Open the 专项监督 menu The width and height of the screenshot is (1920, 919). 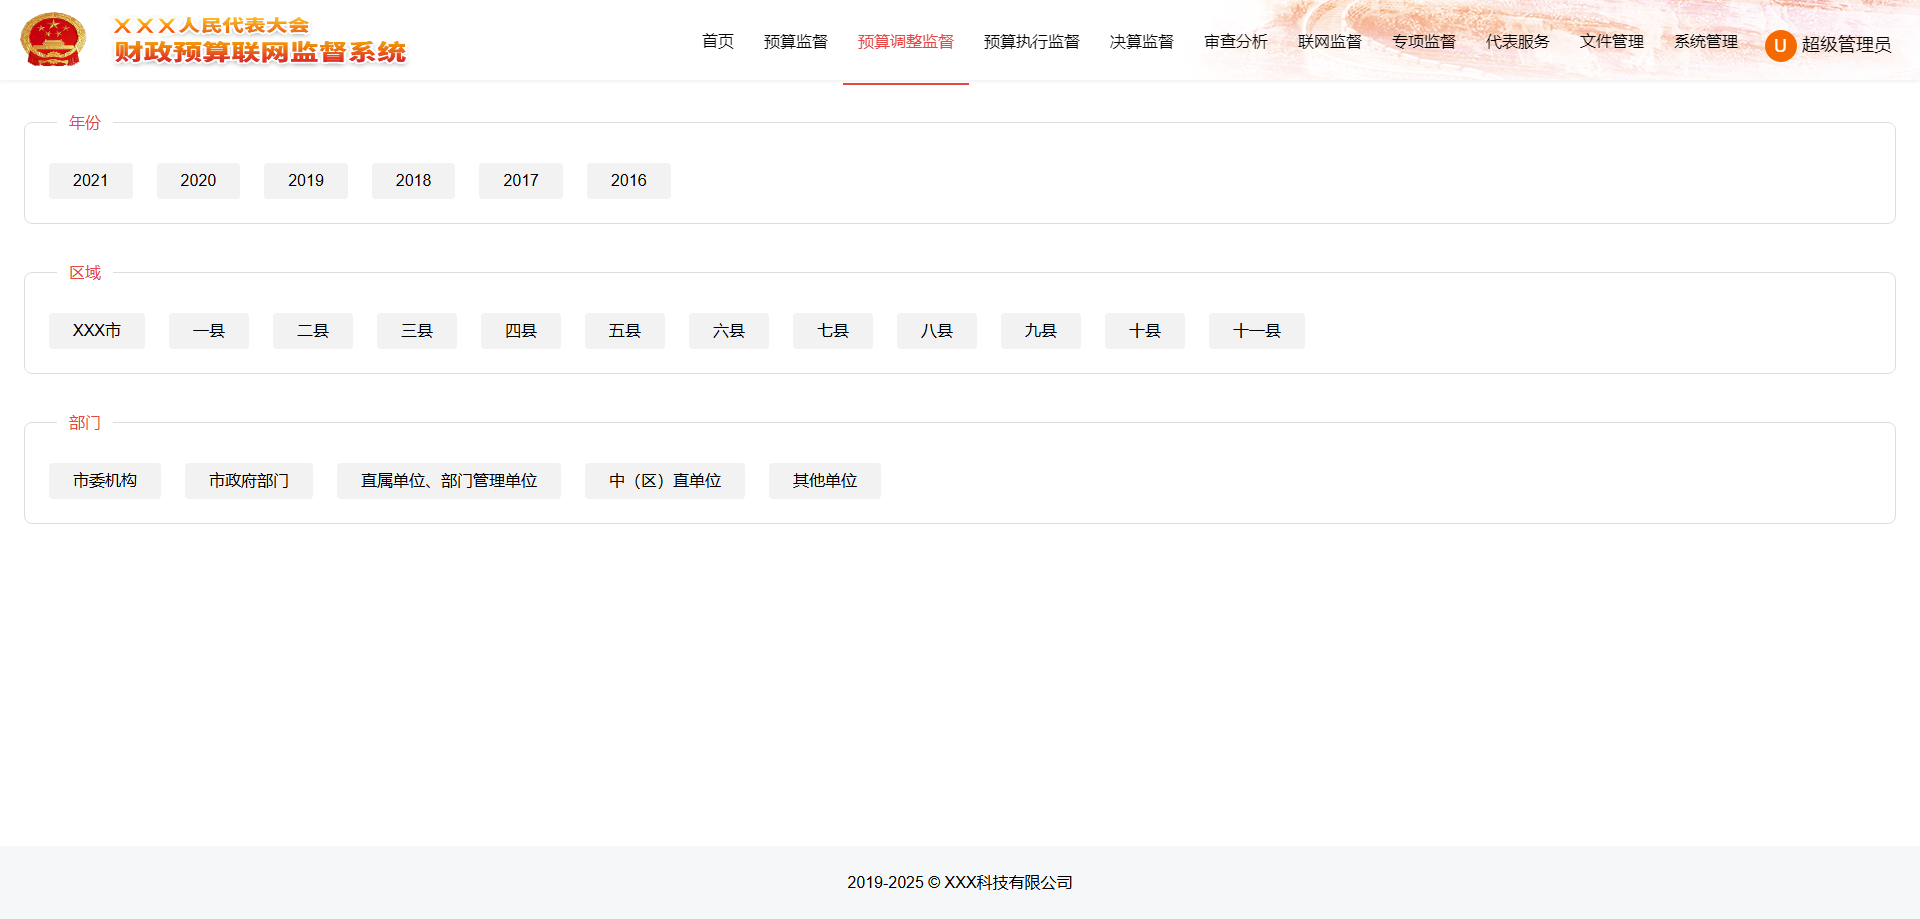(x=1424, y=41)
